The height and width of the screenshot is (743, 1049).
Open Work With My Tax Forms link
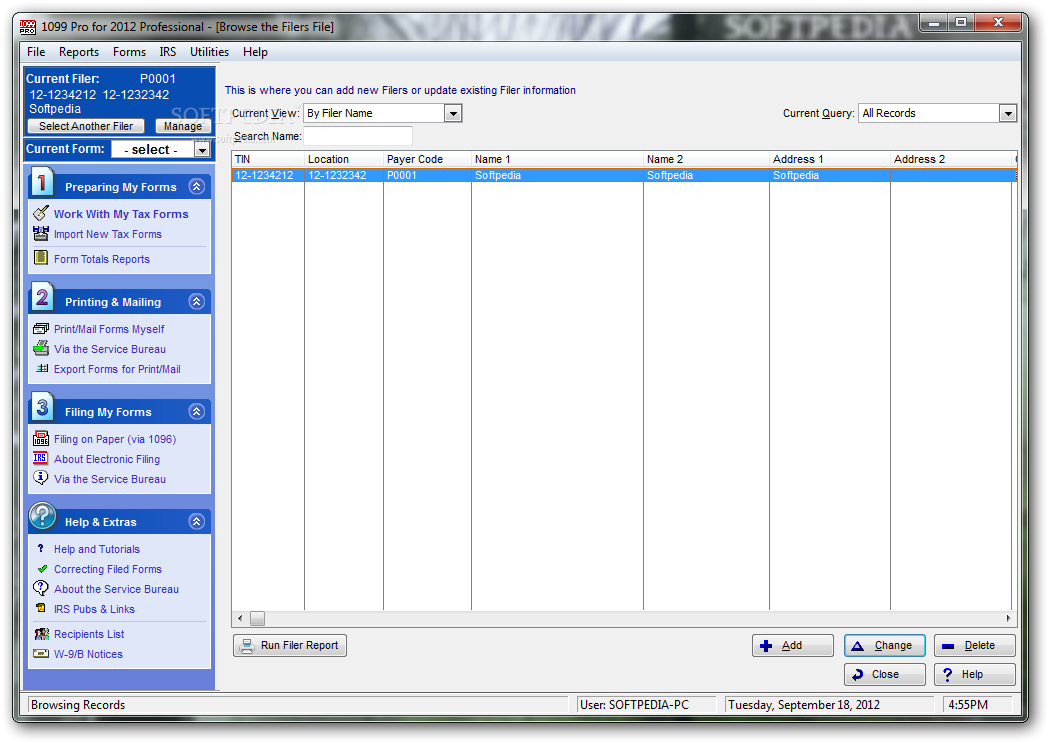(121, 214)
